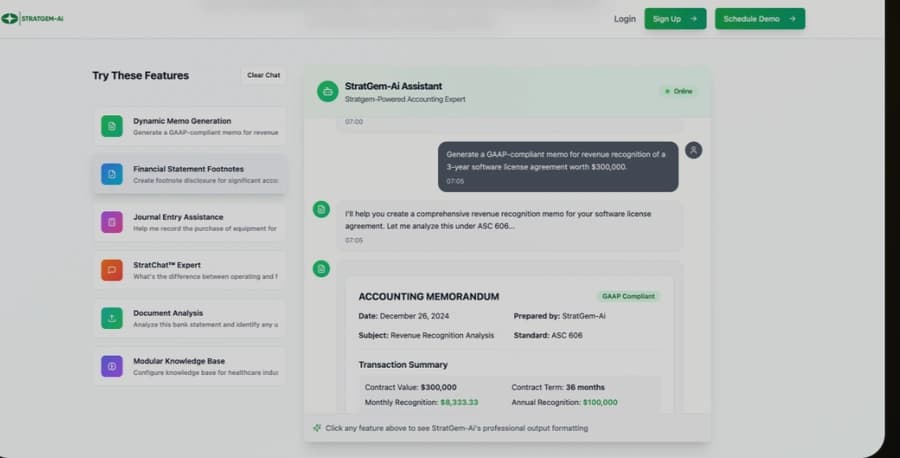This screenshot has height=458, width=900.
Task: Click the ACCOUNTING MEMORANDUM heading
Action: [429, 297]
